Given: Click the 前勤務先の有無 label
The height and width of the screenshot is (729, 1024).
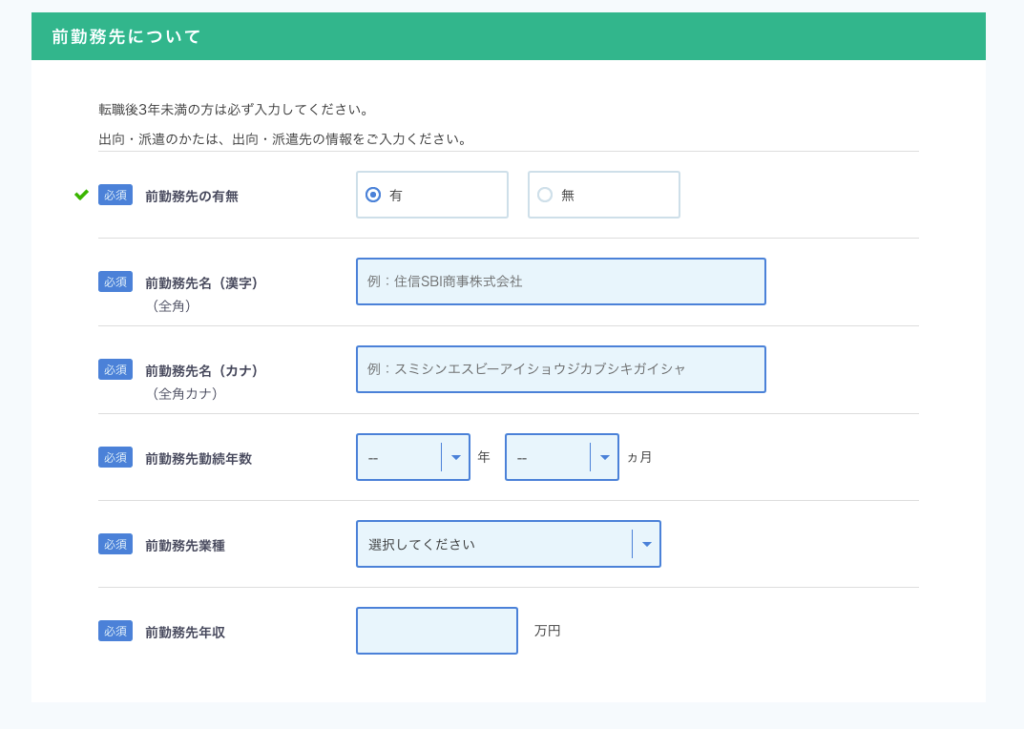Looking at the screenshot, I should click(191, 196).
